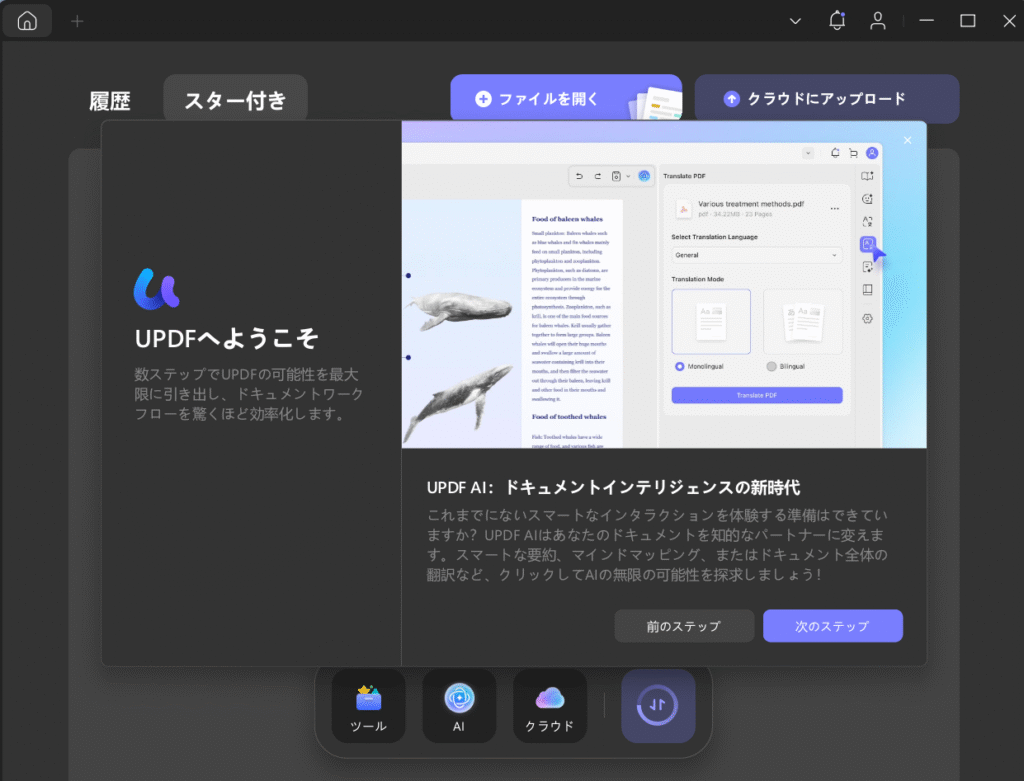This screenshot has height=781, width=1024.
Task: Open a new tab with the plus icon
Action: coord(77,21)
